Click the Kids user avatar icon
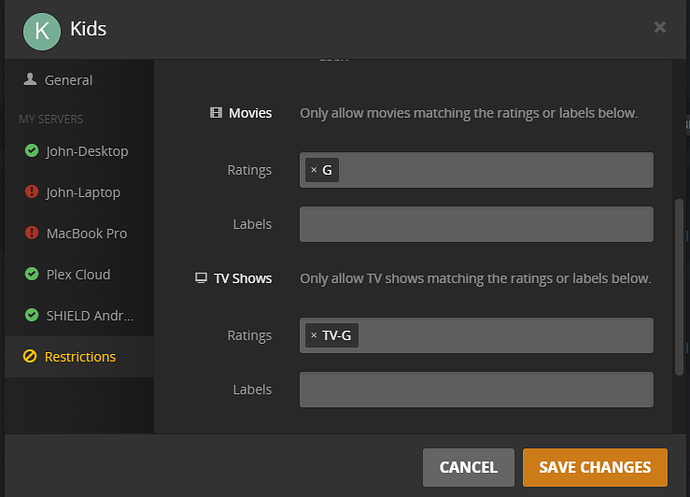This screenshot has height=497, width=690. click(x=41, y=29)
